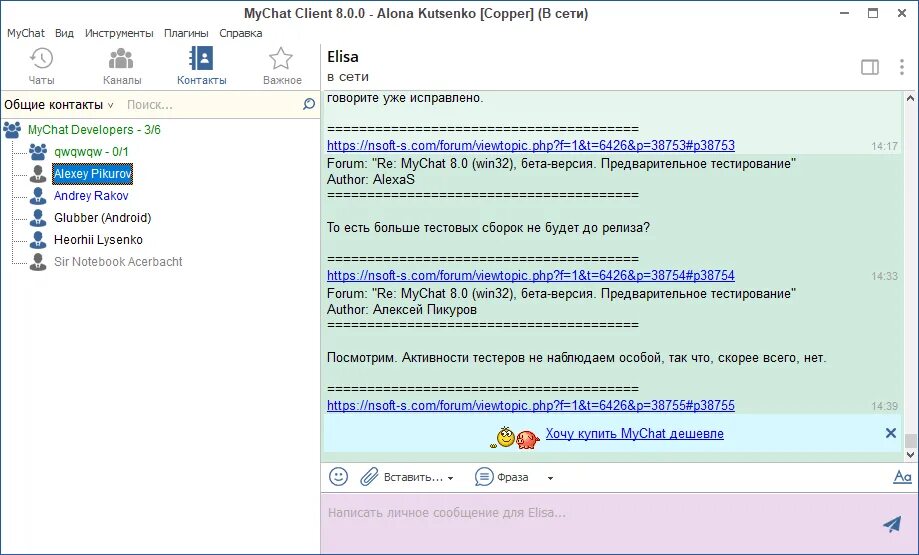Click Alexey Pikurov's avatar icon
919x555 pixels.
[38, 173]
